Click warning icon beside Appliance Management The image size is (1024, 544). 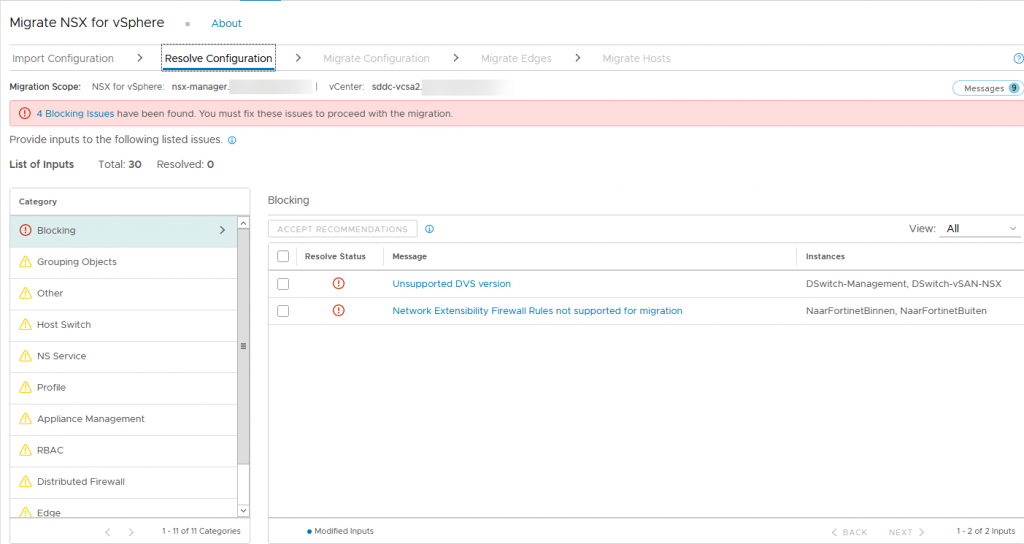click(x=25, y=418)
